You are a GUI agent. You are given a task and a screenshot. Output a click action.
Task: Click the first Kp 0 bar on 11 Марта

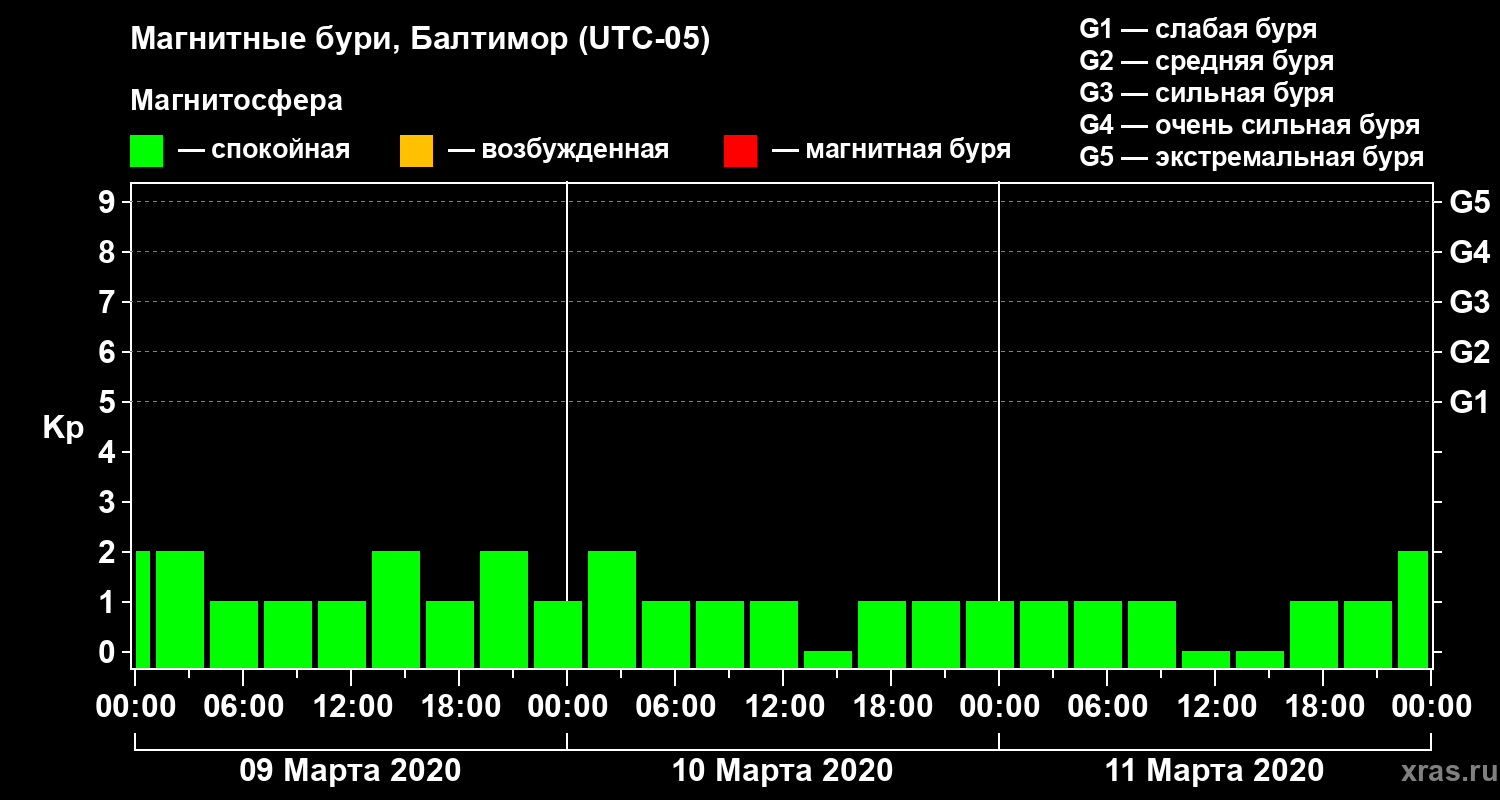pyautogui.click(x=1206, y=659)
